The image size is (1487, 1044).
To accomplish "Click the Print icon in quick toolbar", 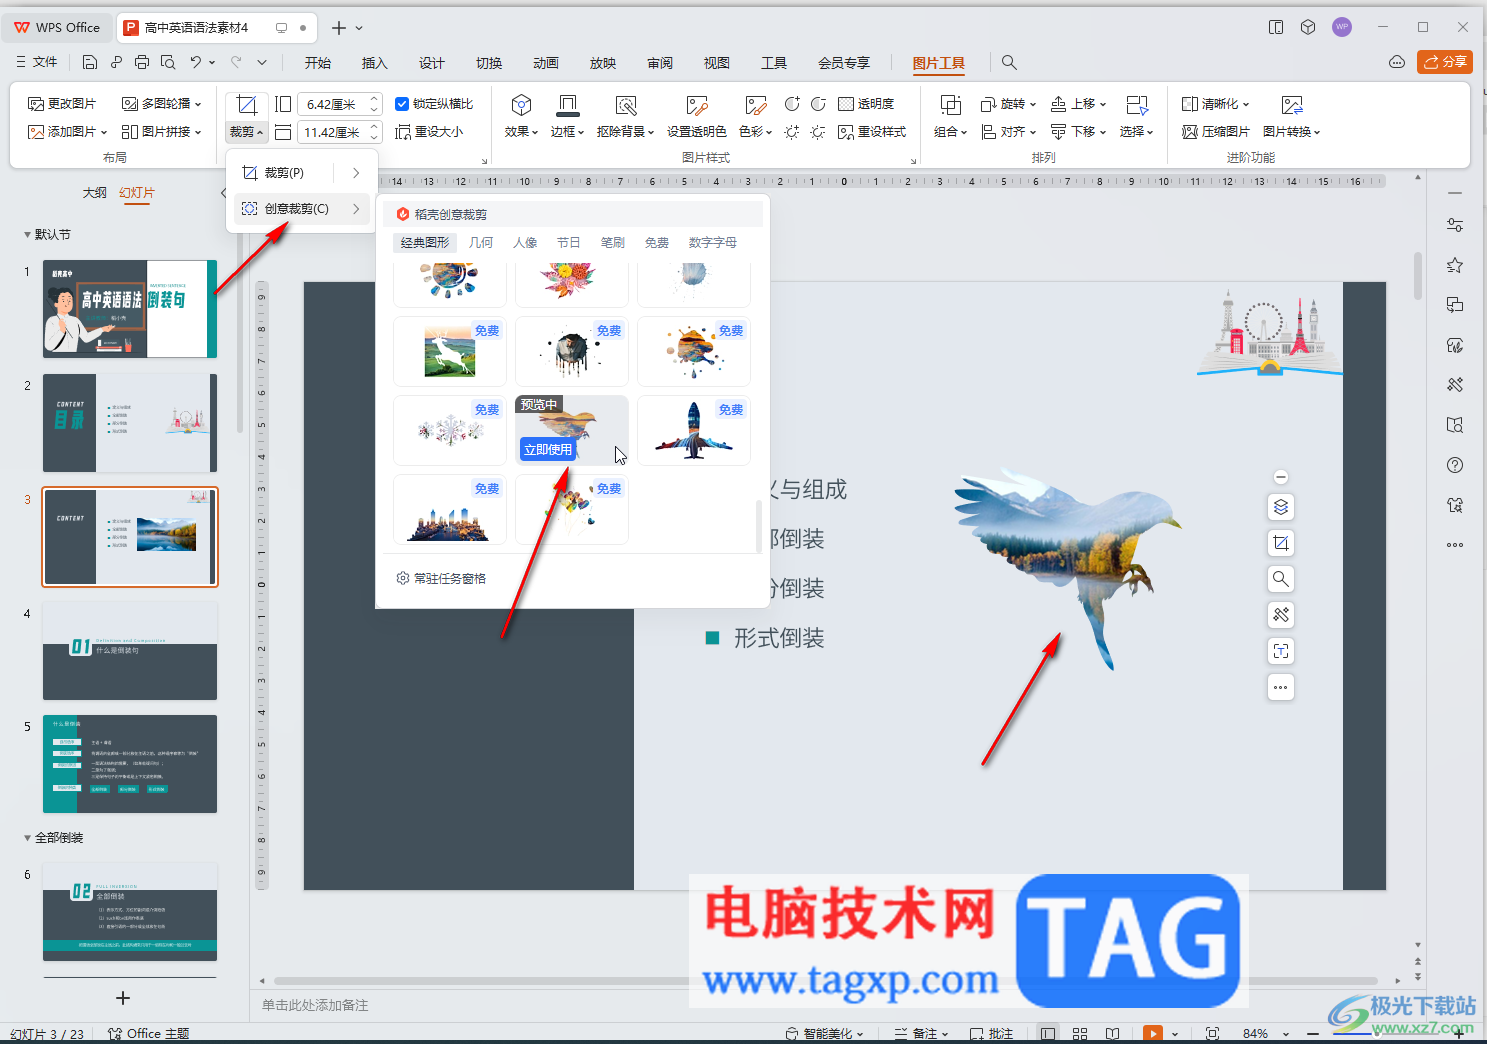I will (142, 62).
